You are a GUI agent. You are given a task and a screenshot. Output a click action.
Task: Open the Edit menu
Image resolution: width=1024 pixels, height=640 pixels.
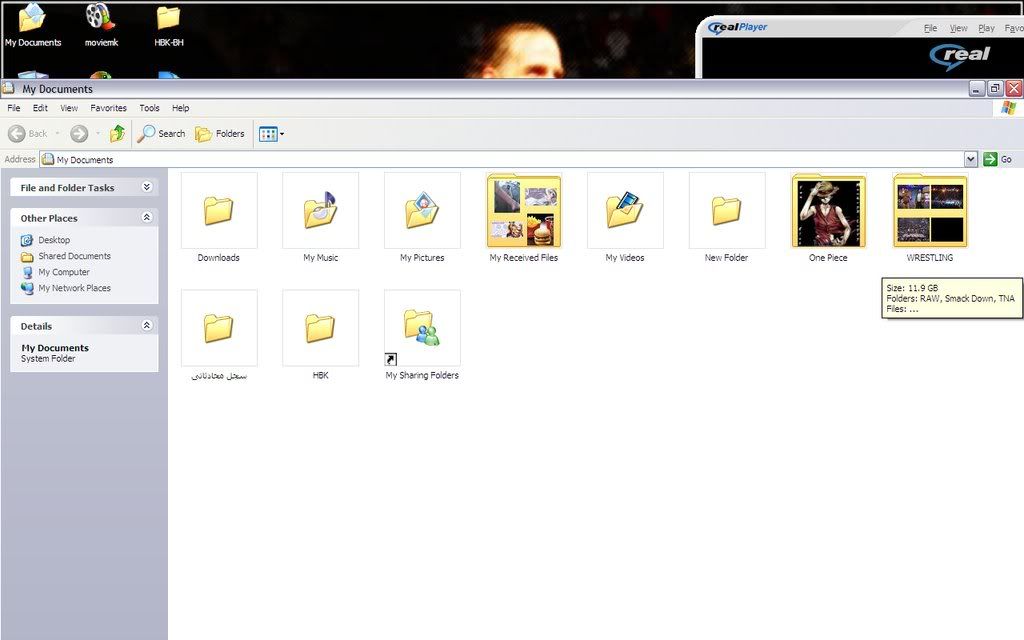40,108
